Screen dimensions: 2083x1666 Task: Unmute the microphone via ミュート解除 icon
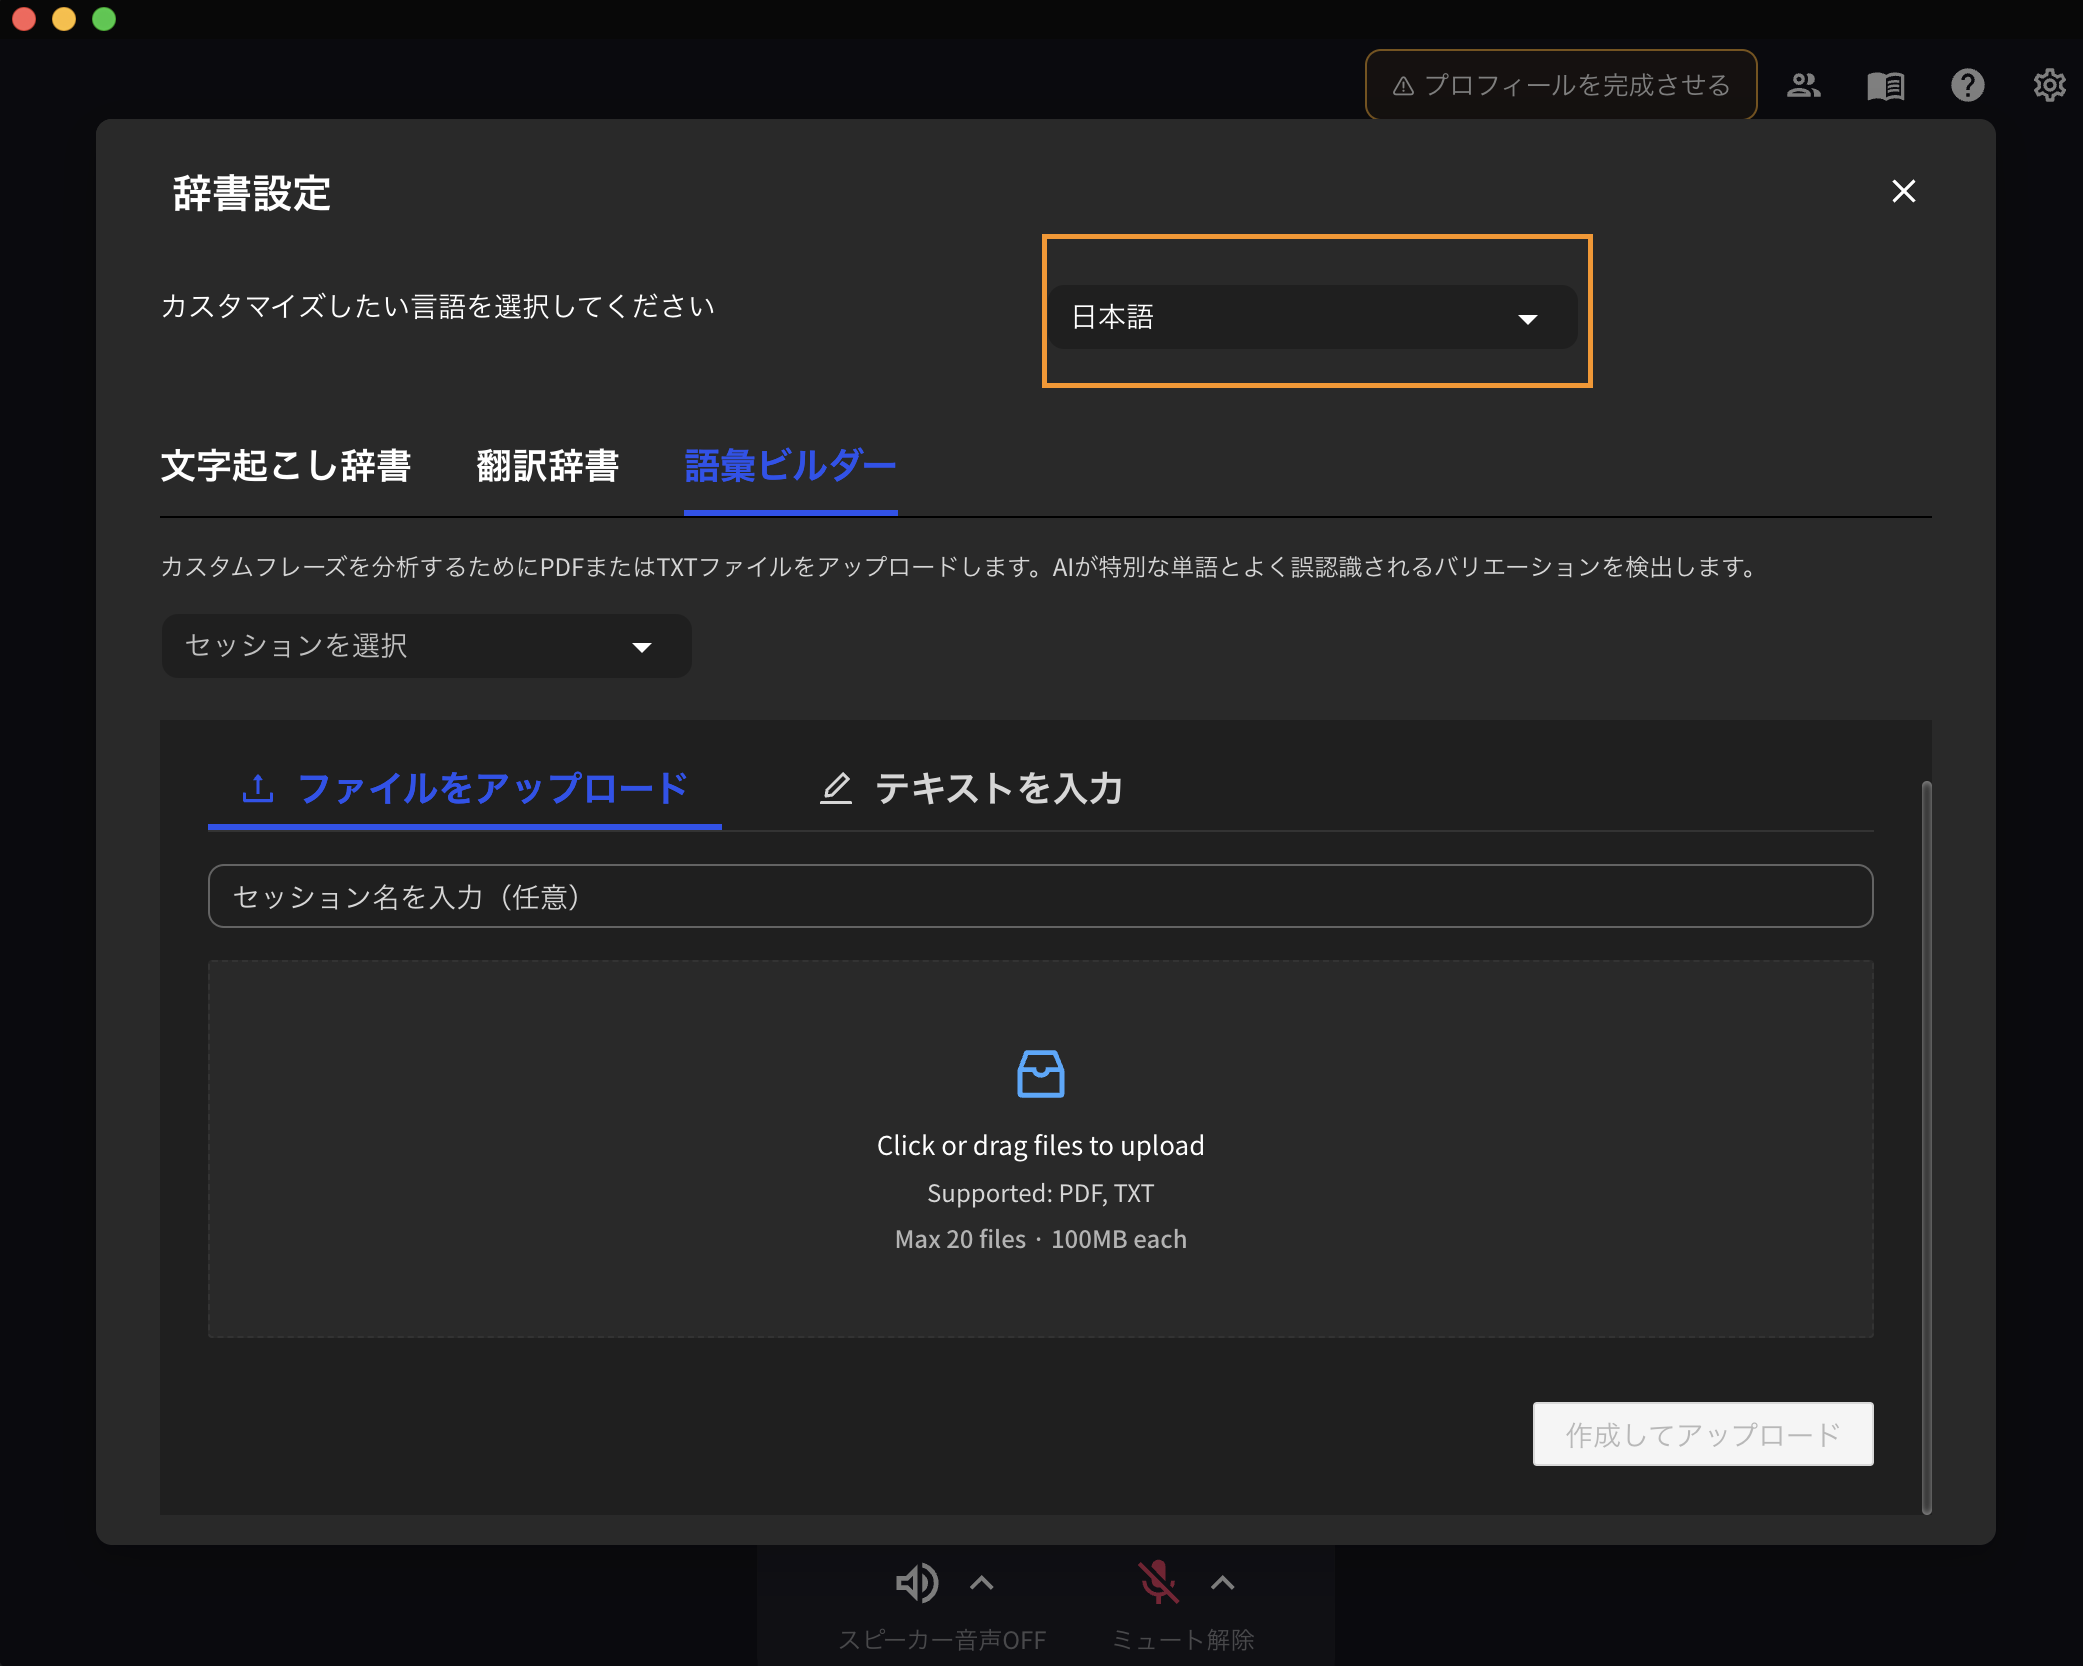coord(1158,1583)
